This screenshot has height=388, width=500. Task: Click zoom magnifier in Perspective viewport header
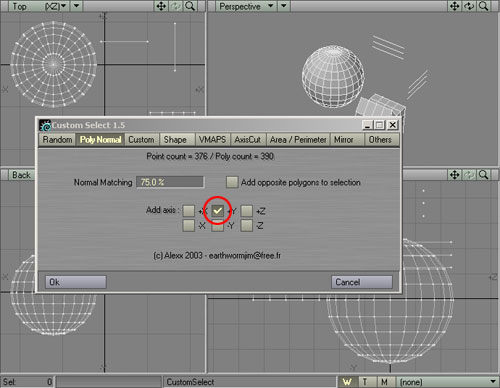[483, 6]
